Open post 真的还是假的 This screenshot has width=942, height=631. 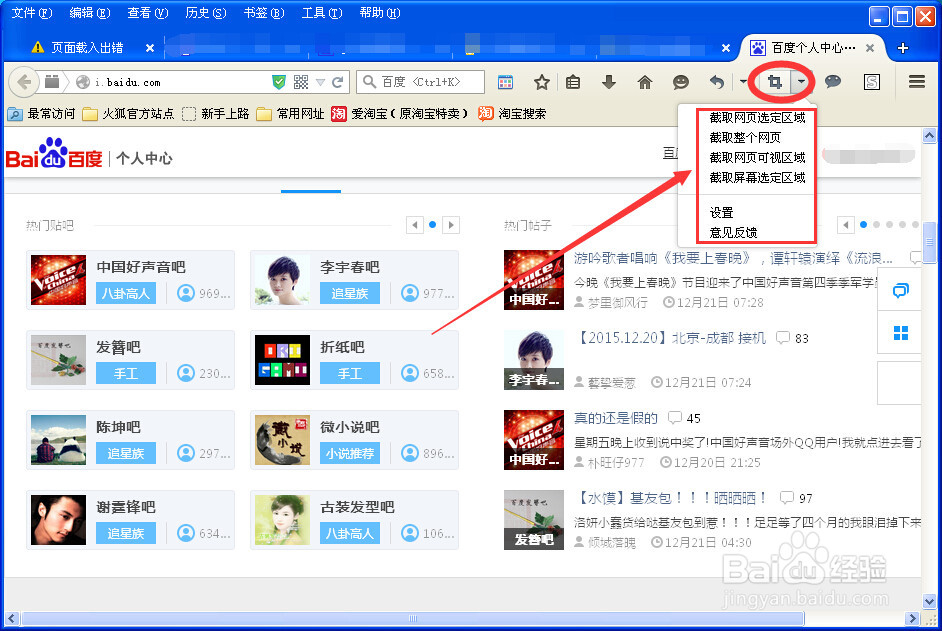click(616, 418)
